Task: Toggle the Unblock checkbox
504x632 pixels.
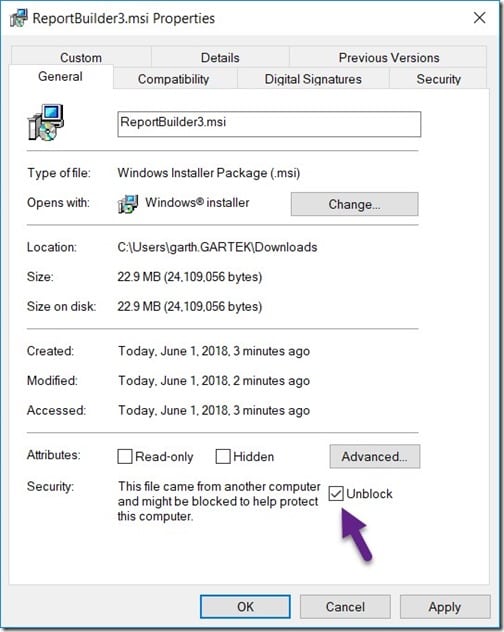Action: (336, 493)
